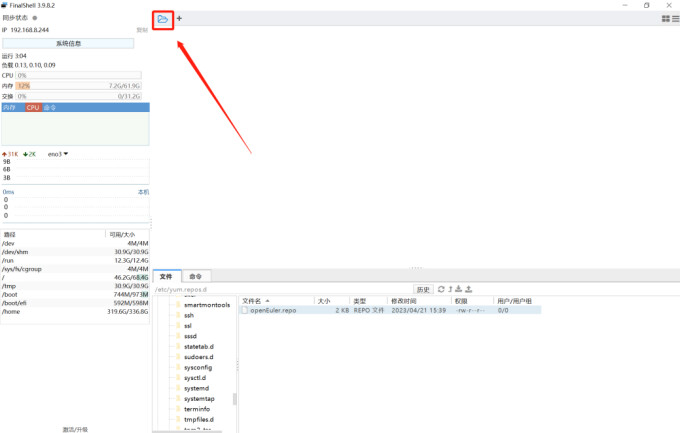681x433 pixels.
Task: Open the connection manager folder icon
Action: 162,18
